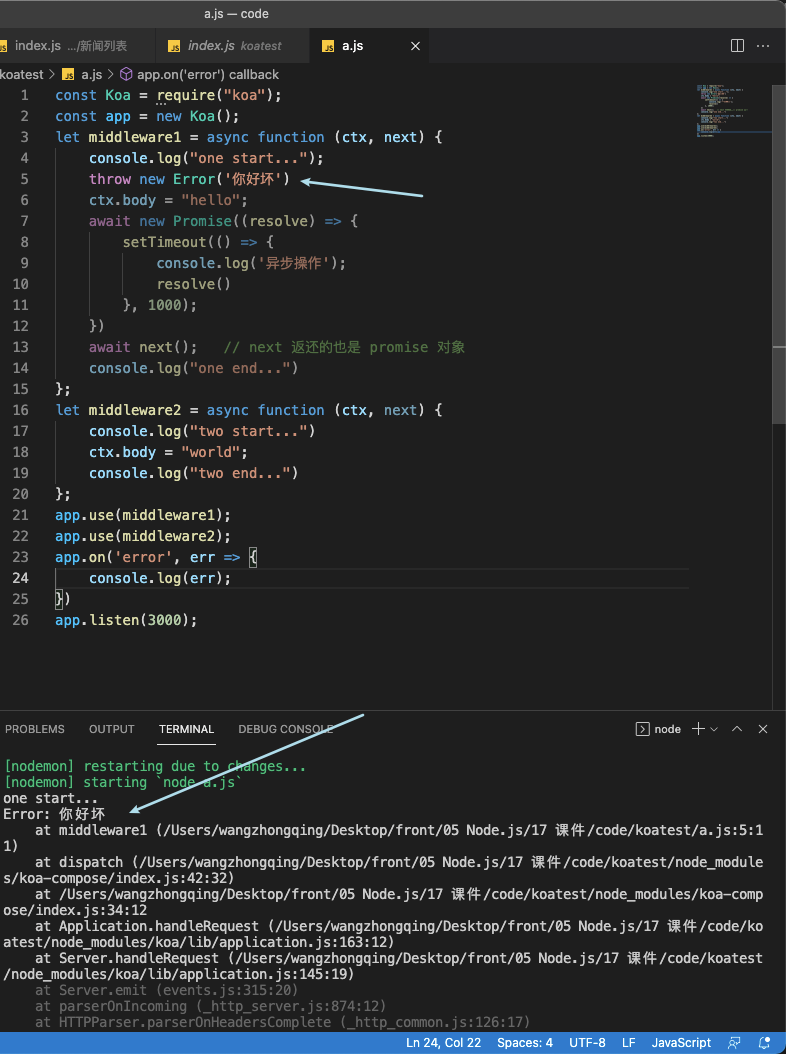Open the launch profile dropdown chevron
The width and height of the screenshot is (786, 1054).
(714, 729)
